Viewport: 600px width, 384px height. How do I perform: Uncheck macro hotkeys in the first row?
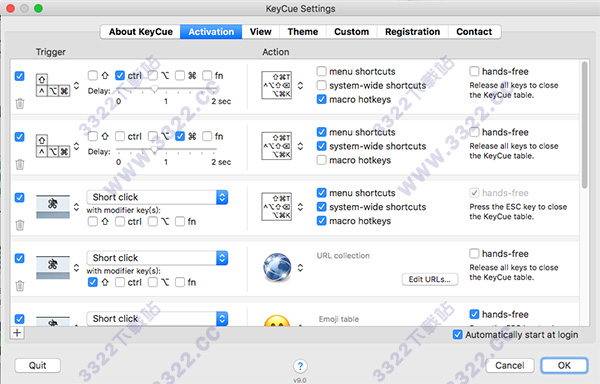coord(322,99)
